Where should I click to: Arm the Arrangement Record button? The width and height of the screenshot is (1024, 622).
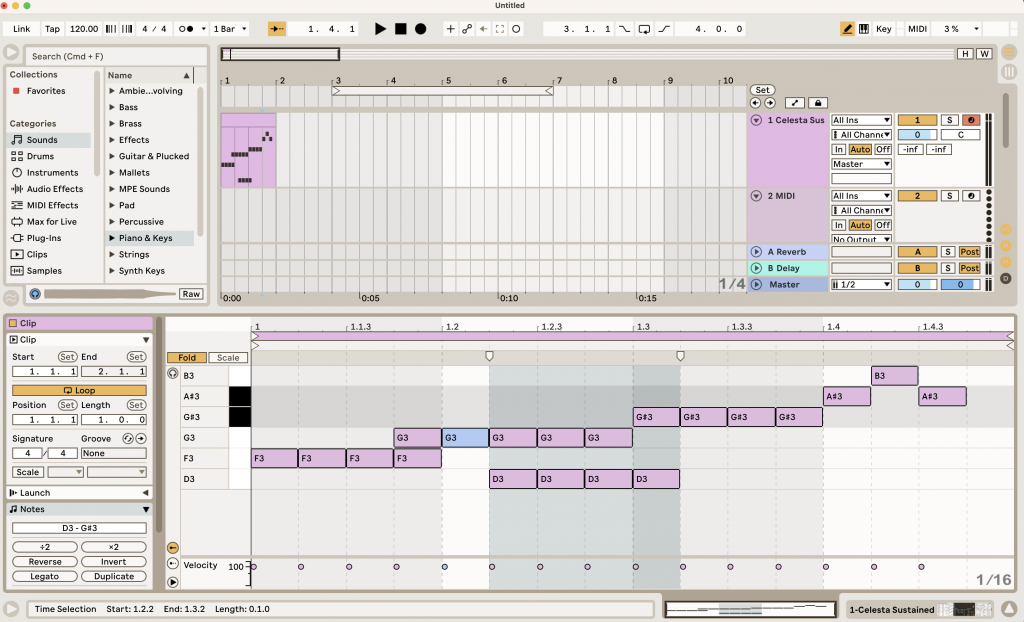point(421,29)
